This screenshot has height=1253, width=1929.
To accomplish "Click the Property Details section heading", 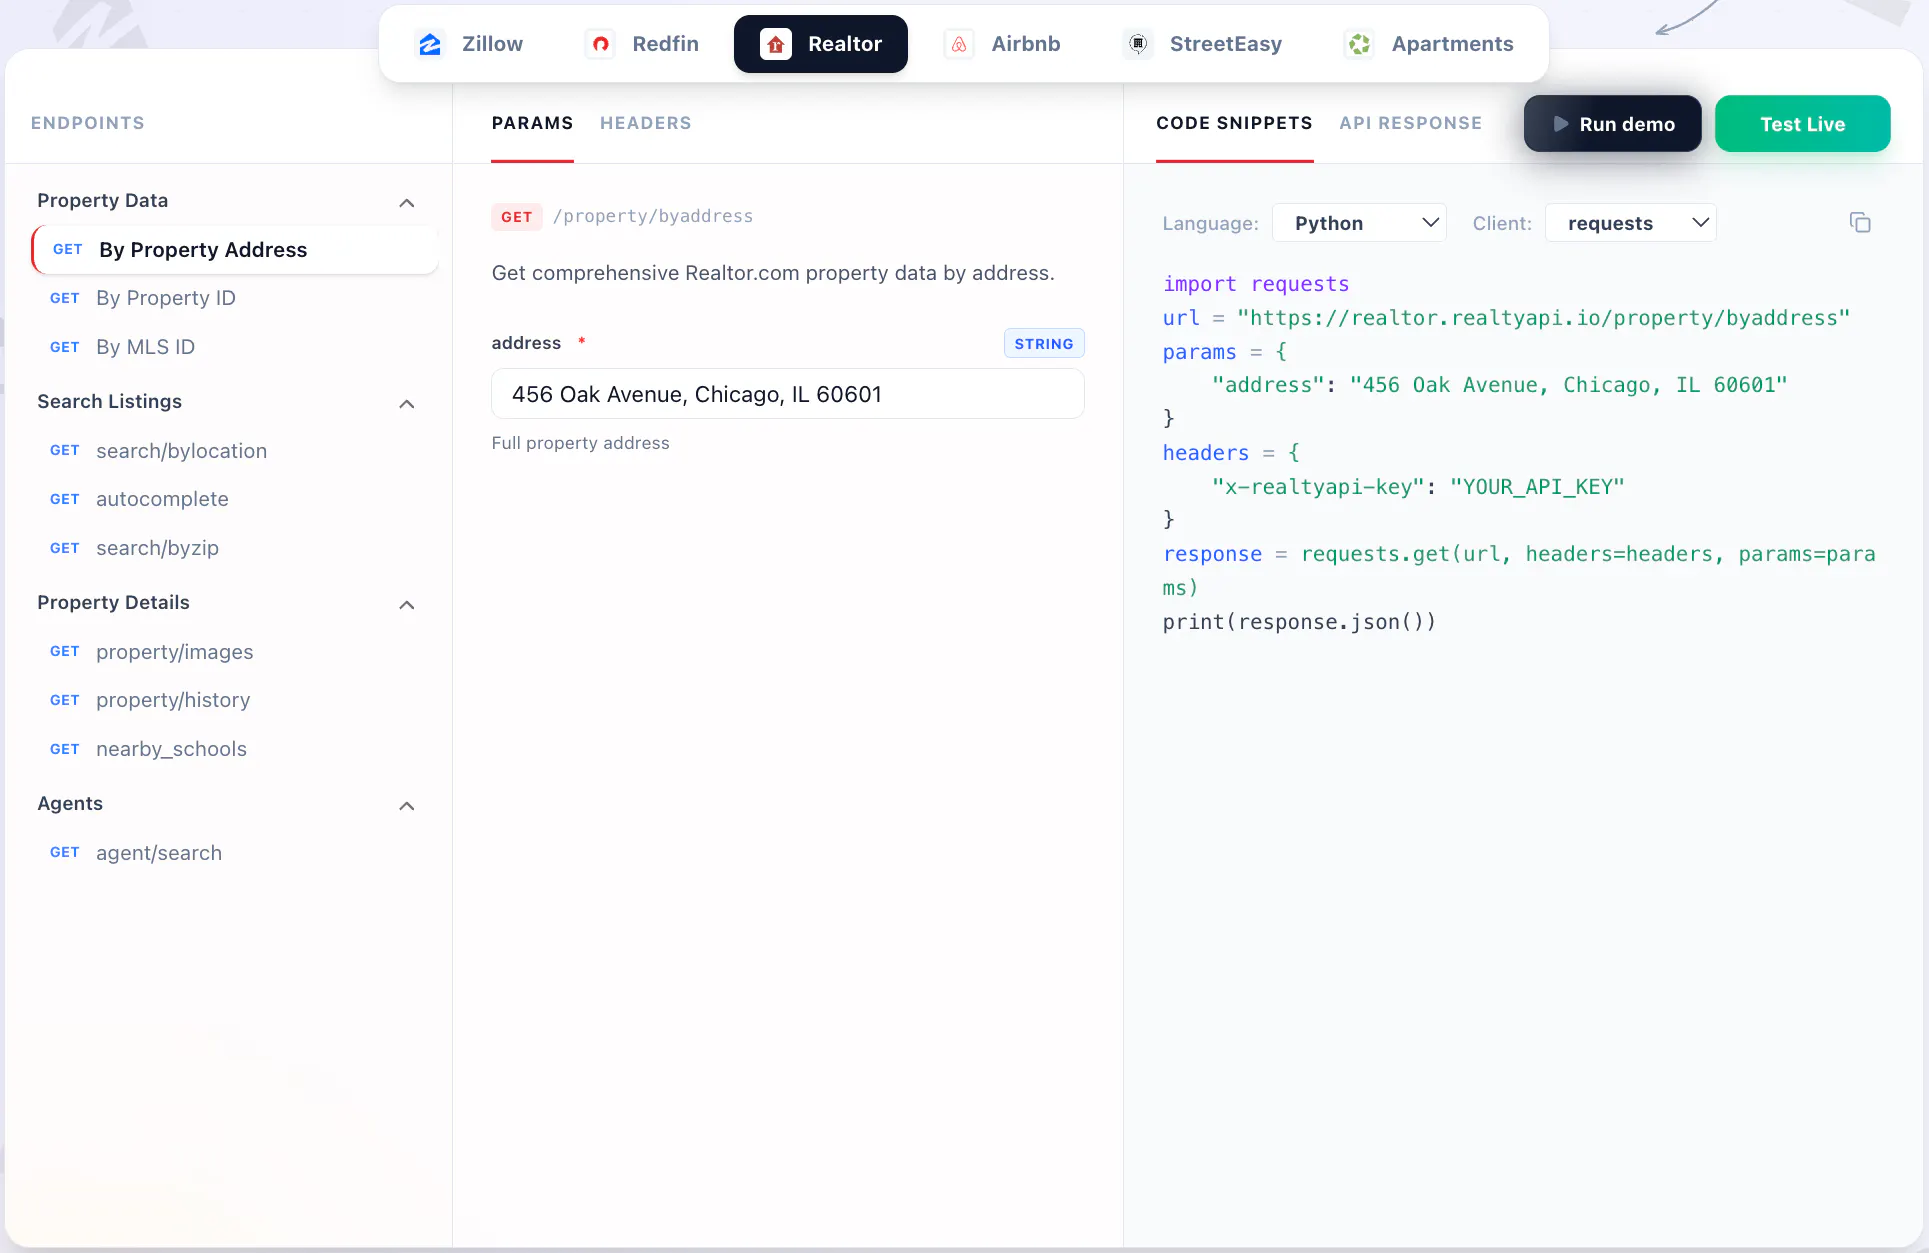I will tap(113, 602).
